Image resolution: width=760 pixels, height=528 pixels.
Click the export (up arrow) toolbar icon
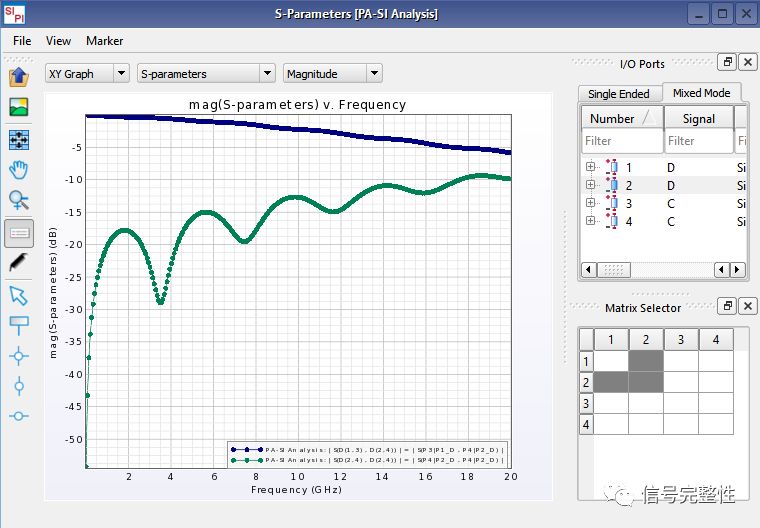[x=18, y=77]
